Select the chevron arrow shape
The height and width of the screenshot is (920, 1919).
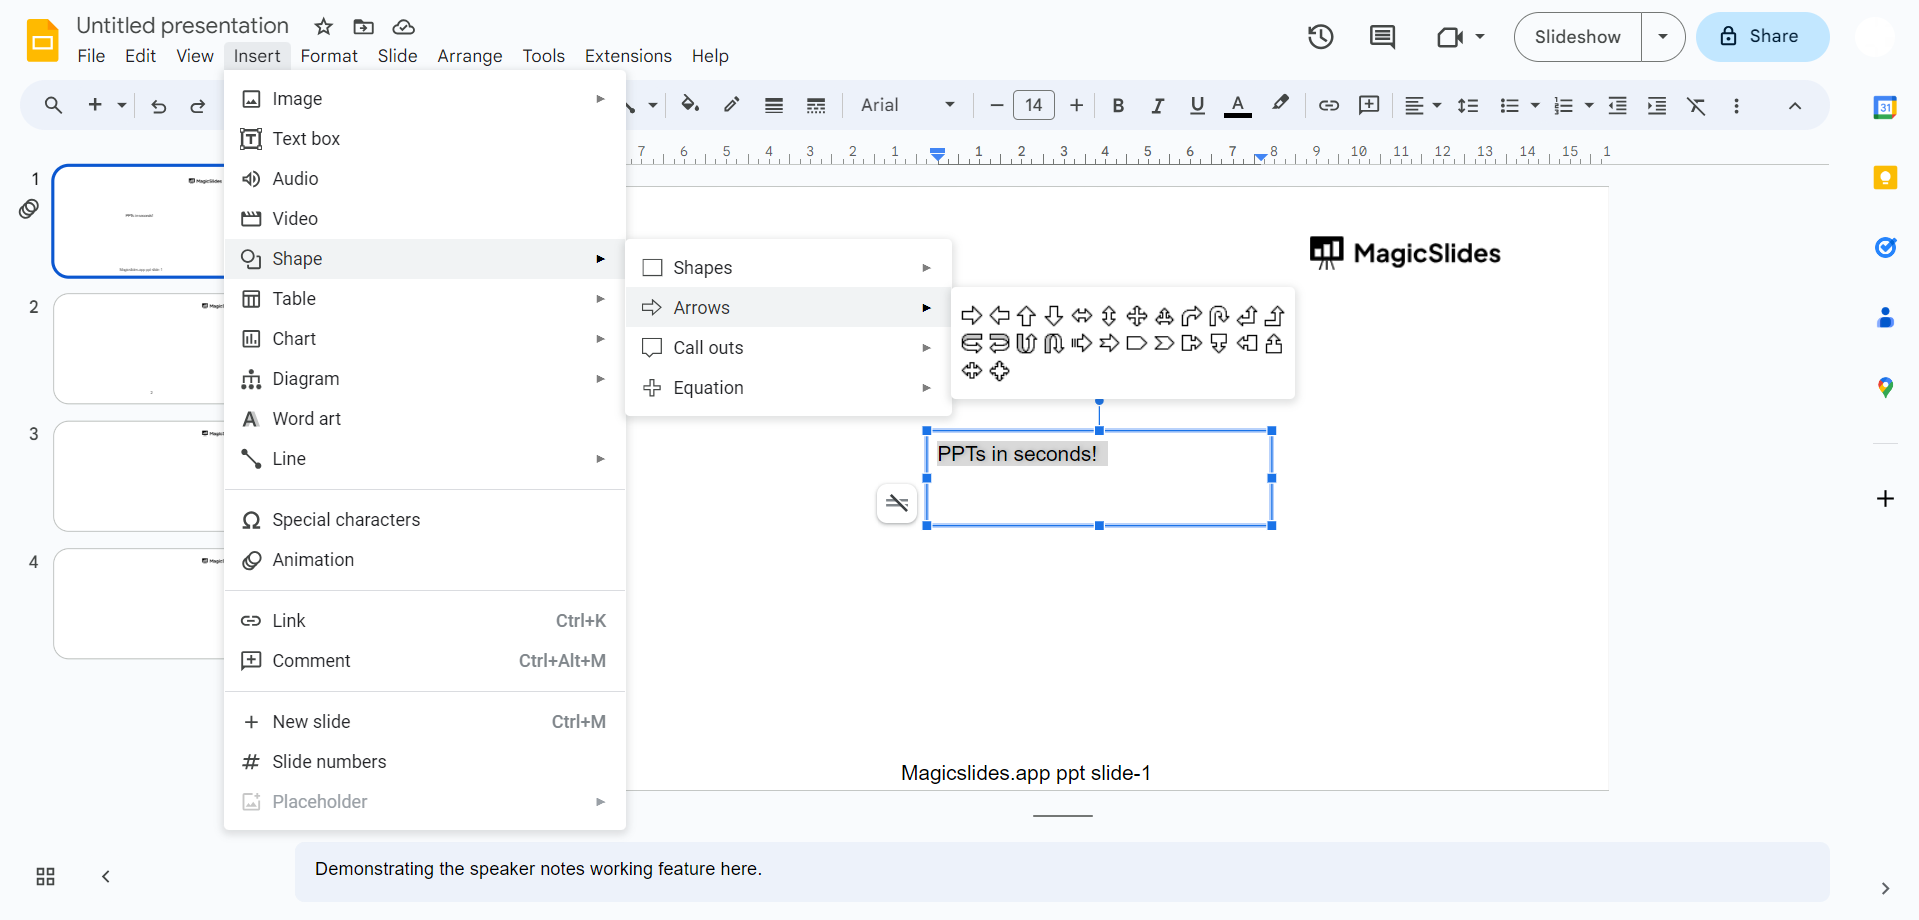coord(1164,344)
